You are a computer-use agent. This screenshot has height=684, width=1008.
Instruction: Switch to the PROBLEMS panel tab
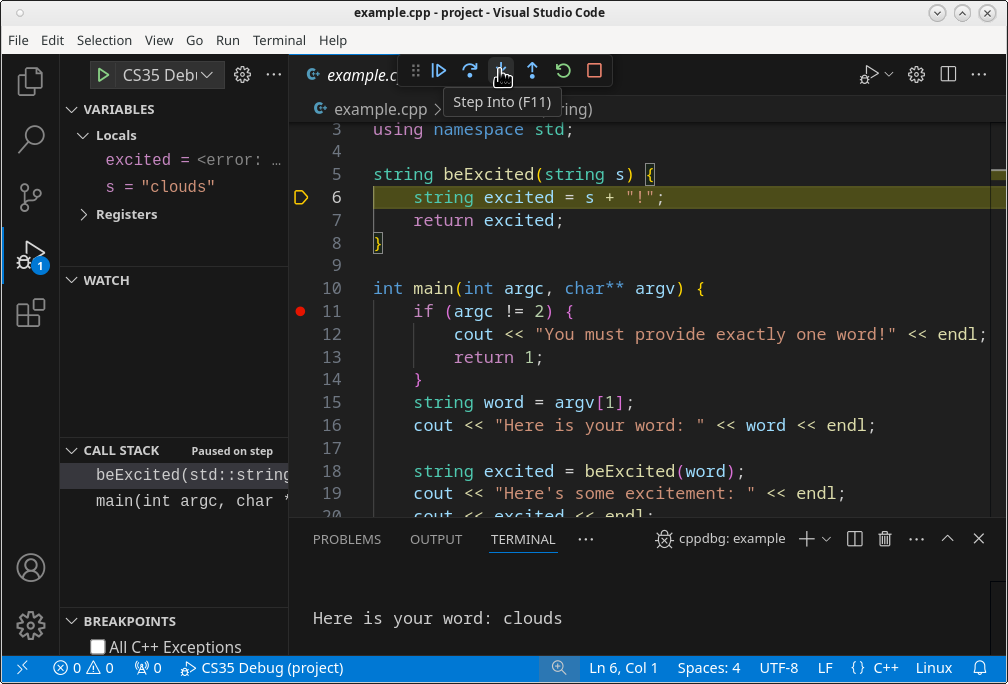[346, 539]
